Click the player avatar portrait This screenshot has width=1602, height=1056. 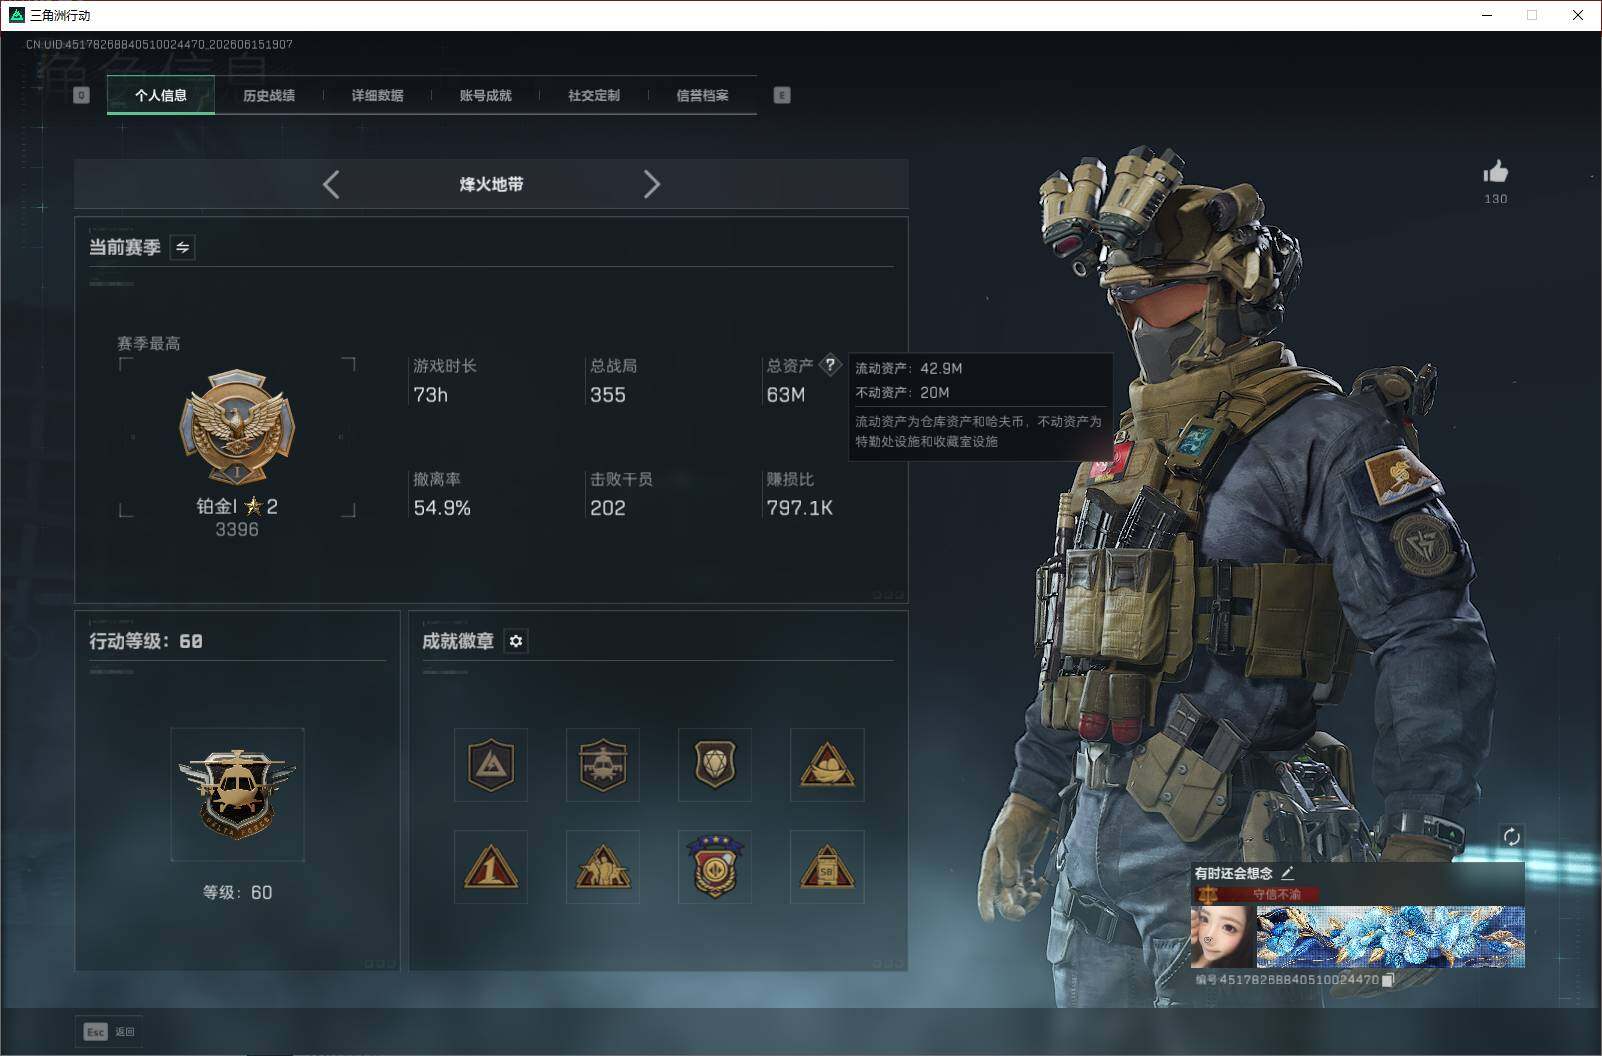[x=1222, y=936]
